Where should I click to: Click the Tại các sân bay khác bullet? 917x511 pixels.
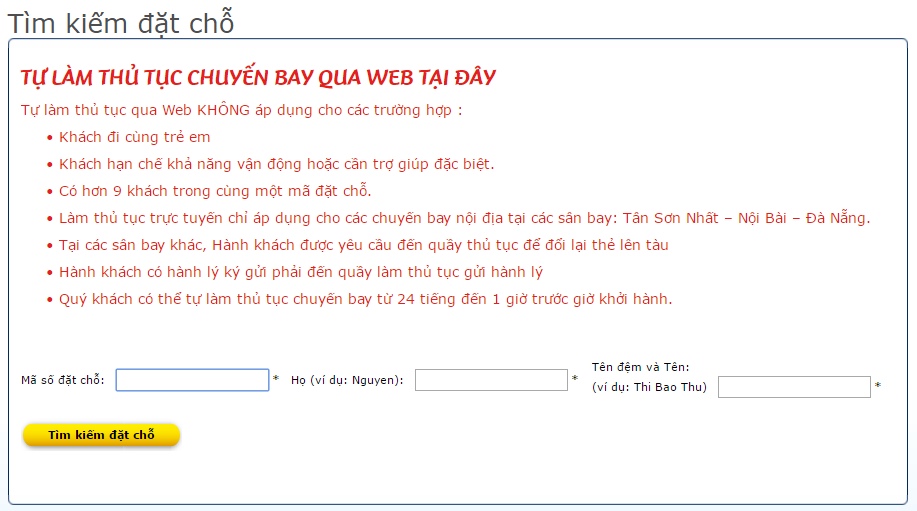click(x=363, y=245)
